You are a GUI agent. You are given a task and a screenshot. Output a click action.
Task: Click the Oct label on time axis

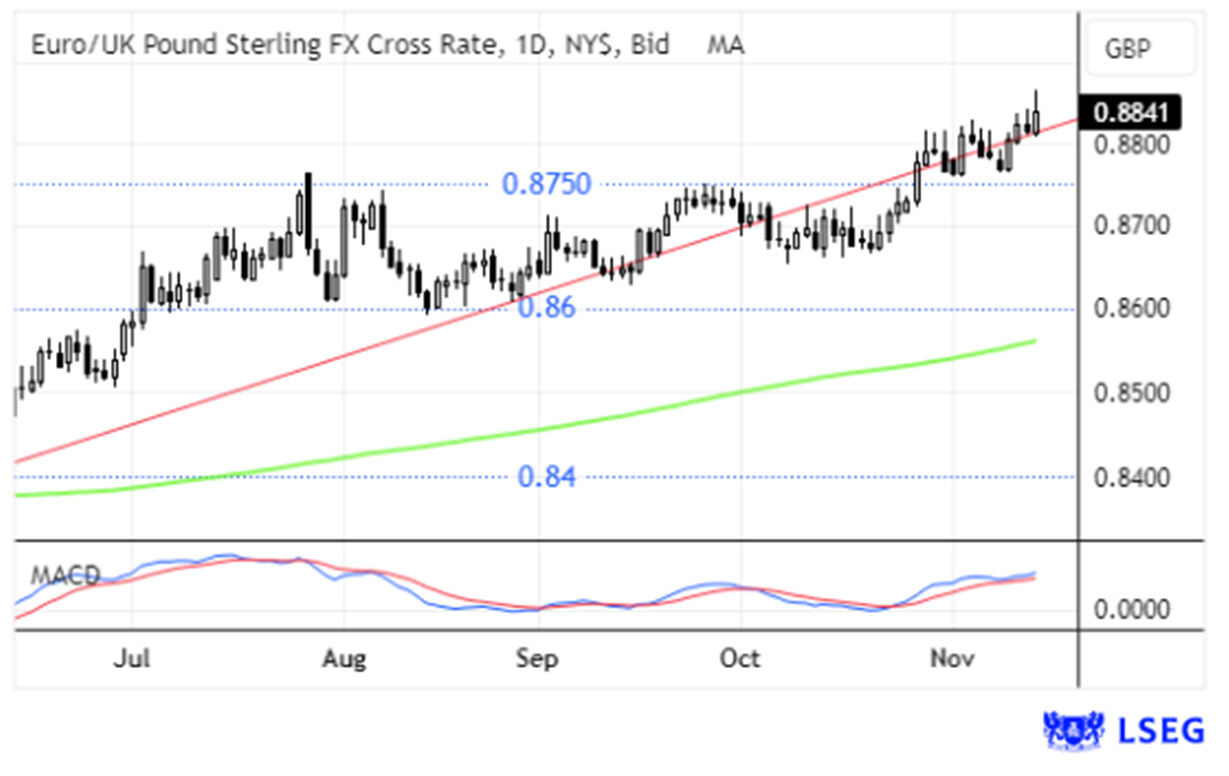coord(740,659)
